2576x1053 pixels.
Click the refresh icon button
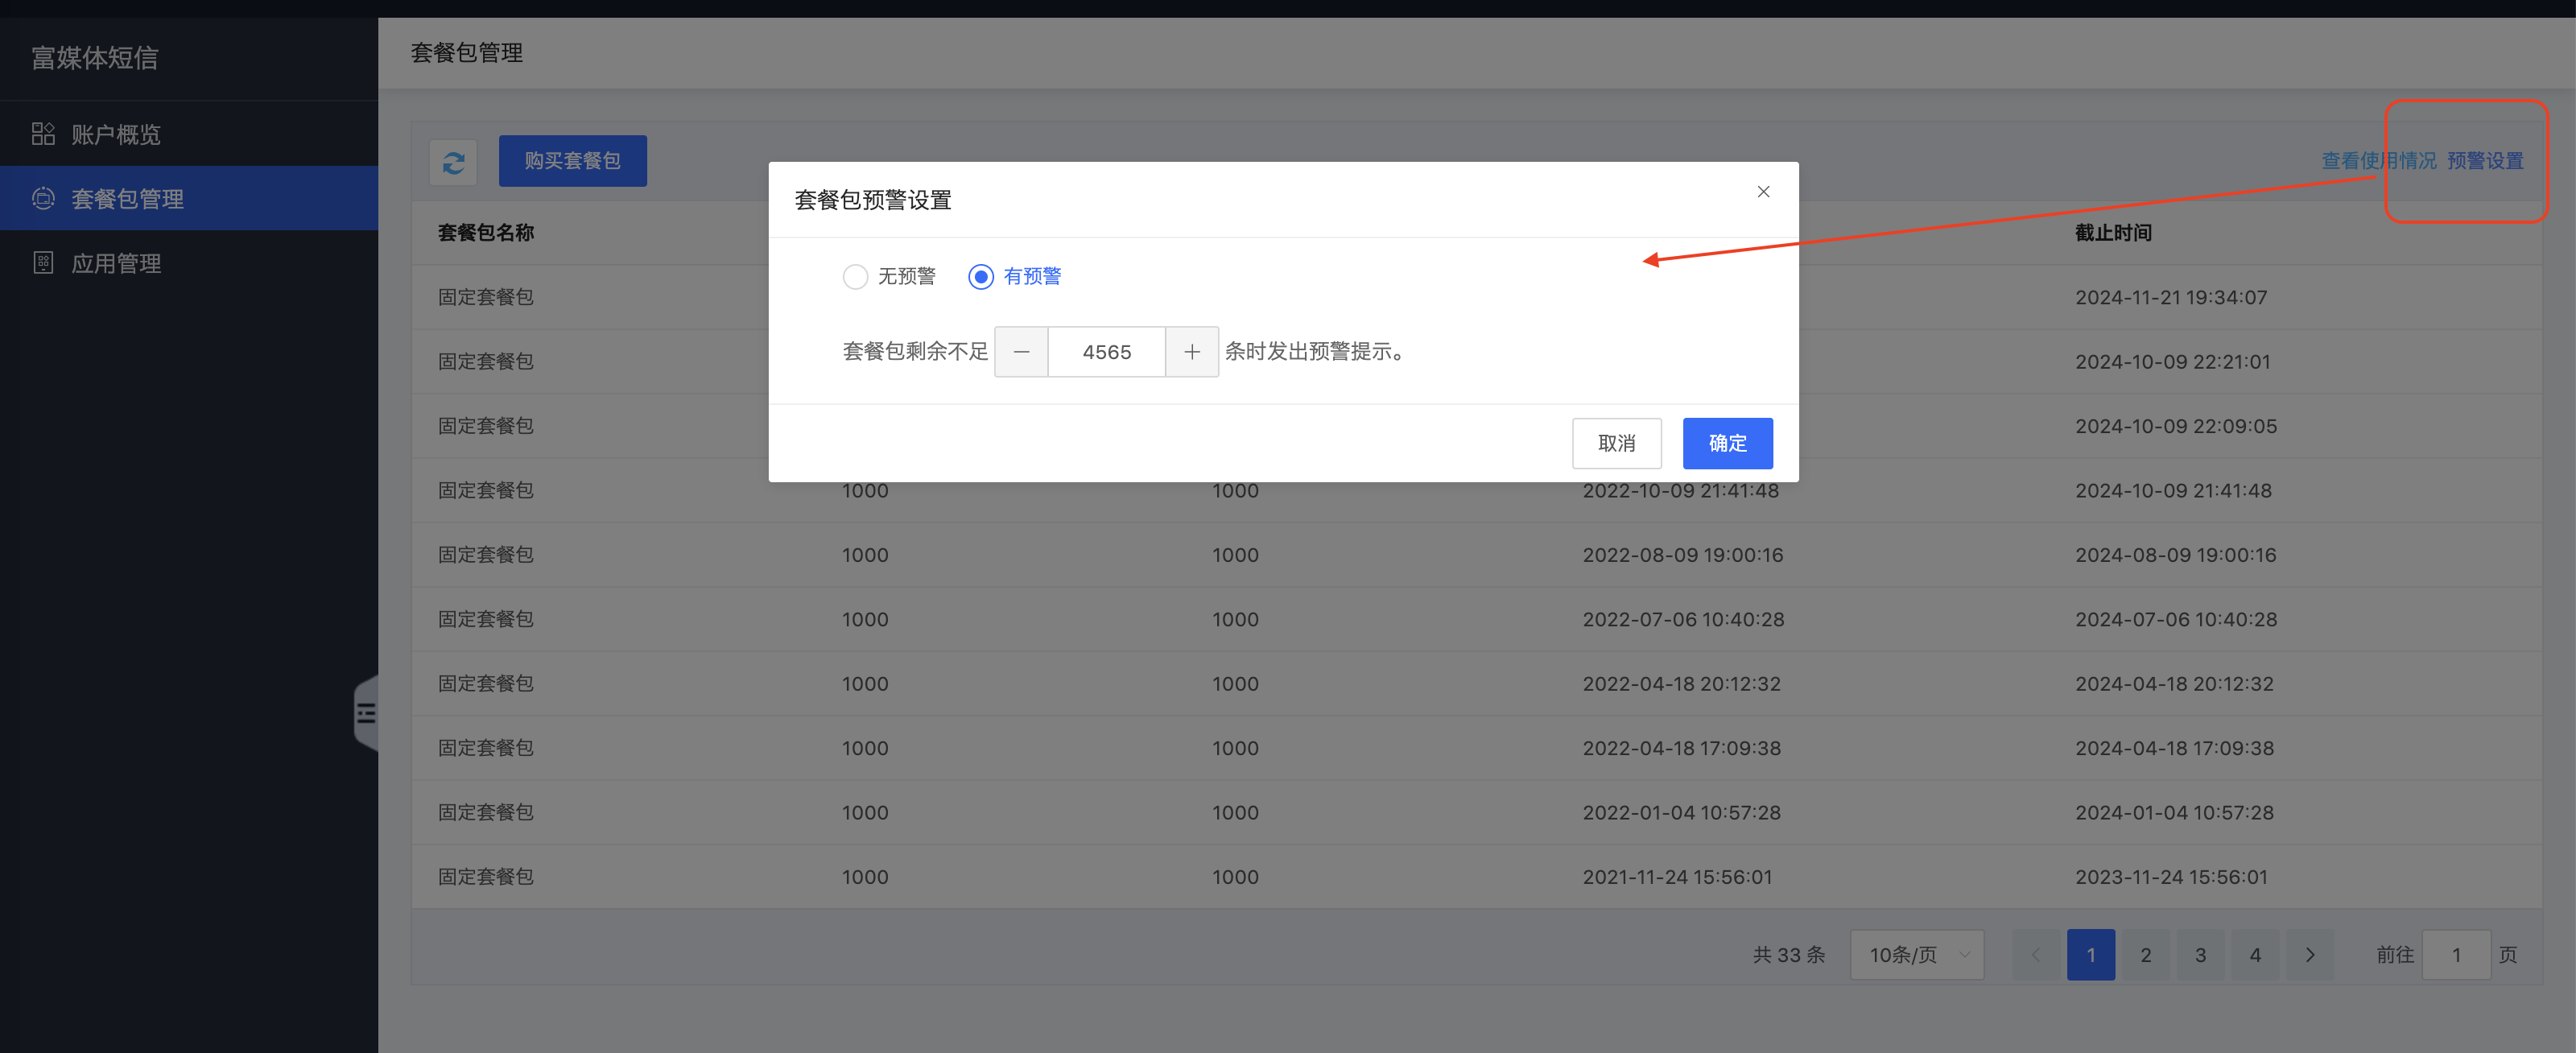pyautogui.click(x=453, y=162)
